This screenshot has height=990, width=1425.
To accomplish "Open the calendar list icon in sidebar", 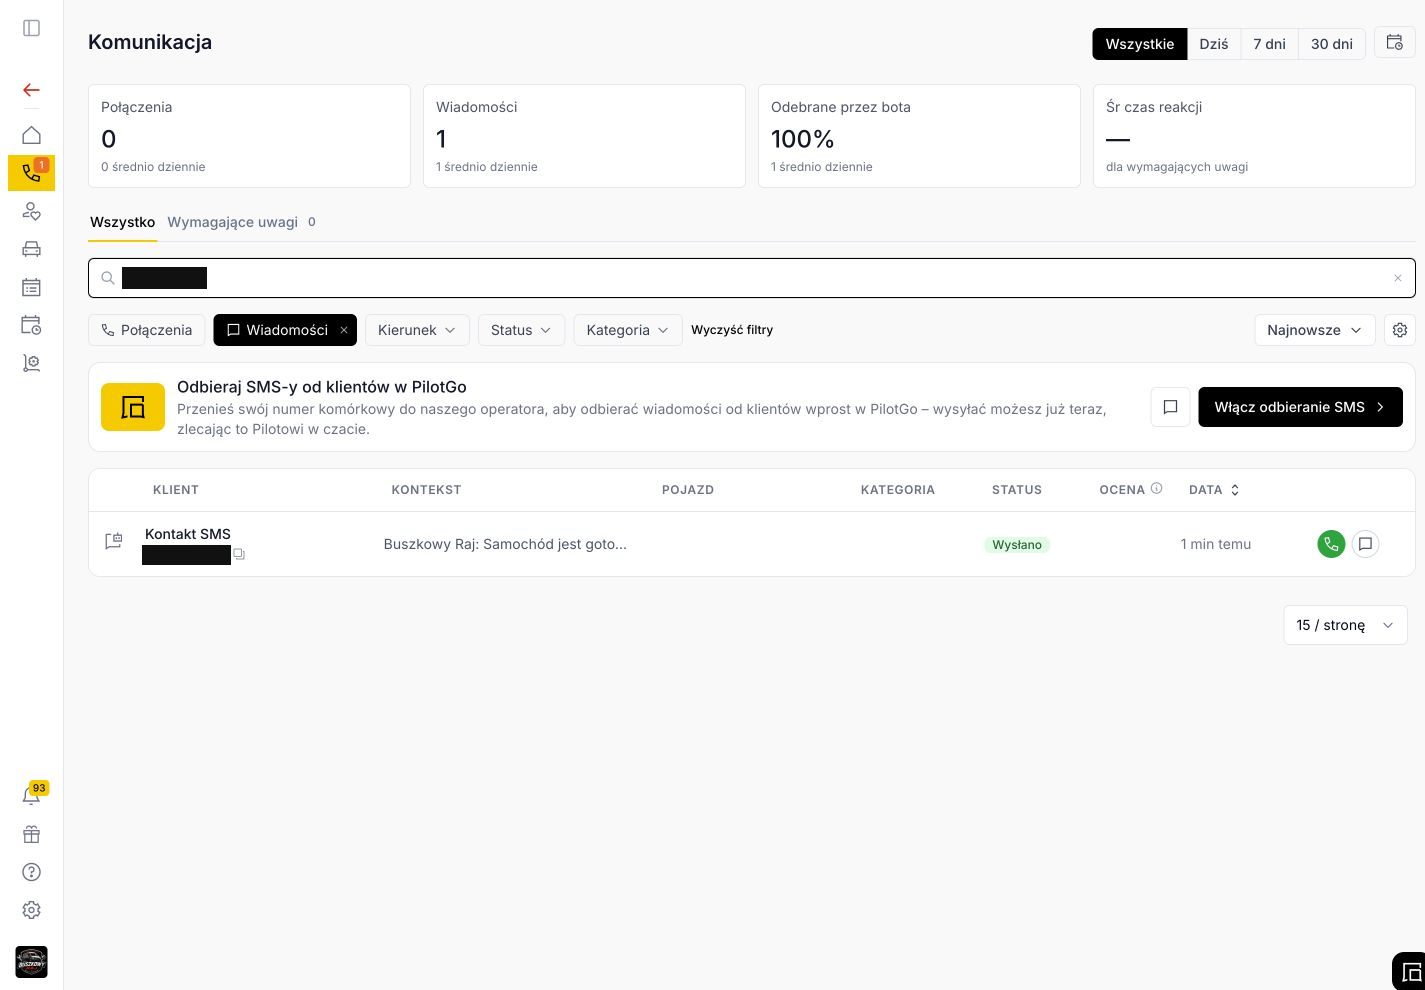I will point(31,287).
